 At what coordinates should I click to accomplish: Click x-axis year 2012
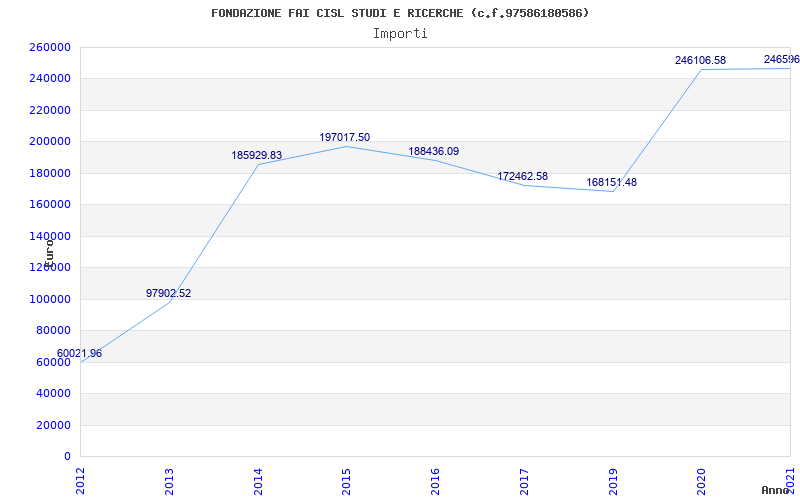(81, 481)
